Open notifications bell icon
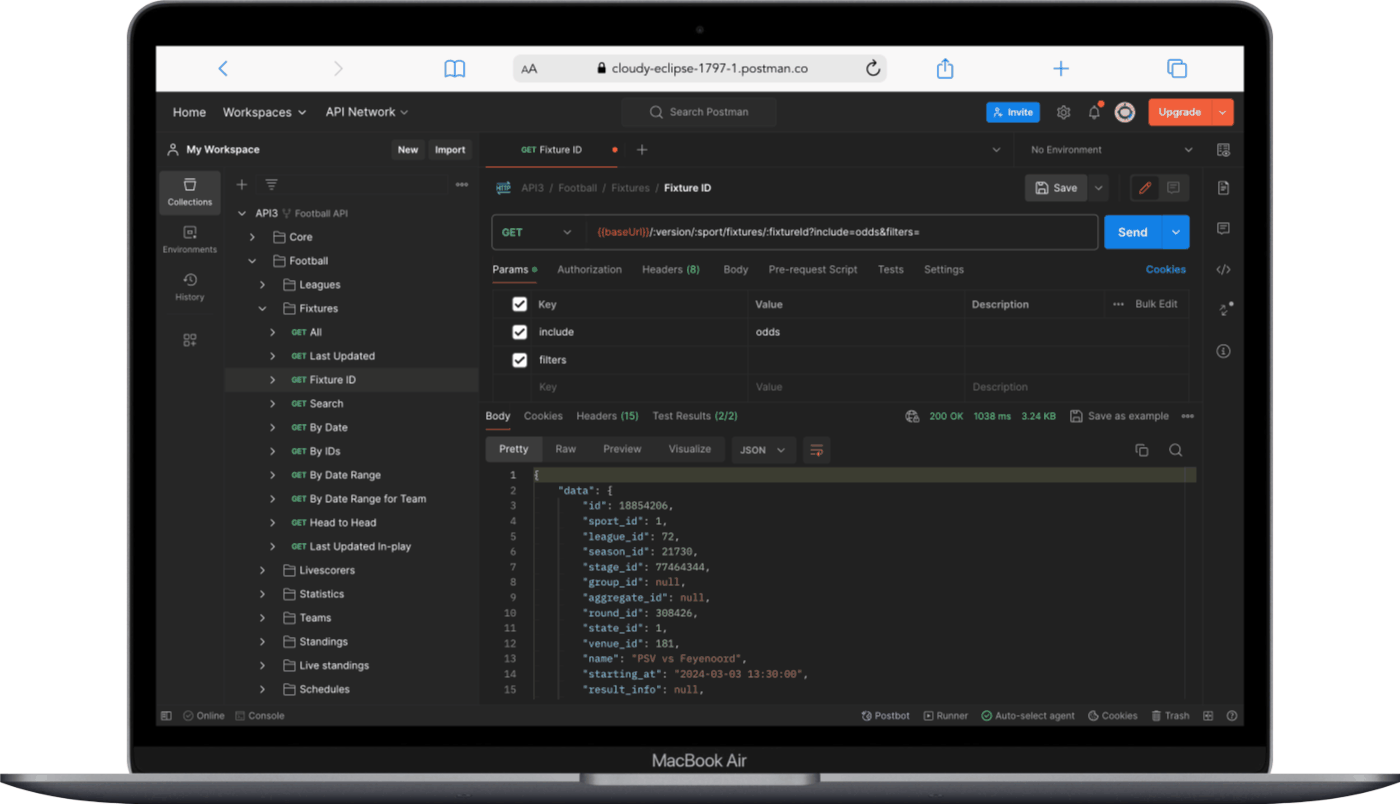 [x=1094, y=112]
